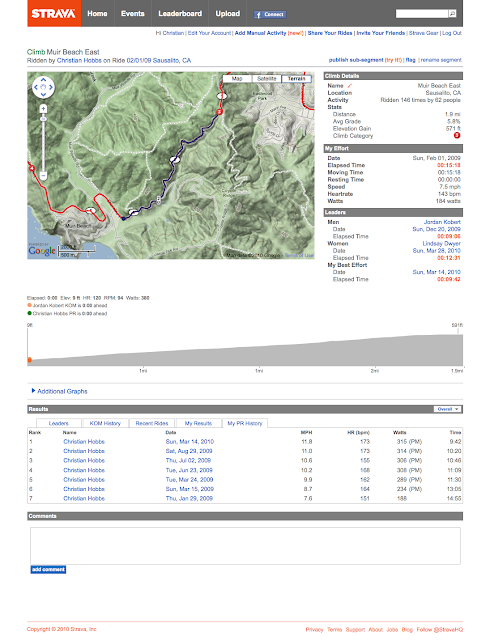Expand Additional Graphs section
The image size is (490, 640).
pos(60,391)
